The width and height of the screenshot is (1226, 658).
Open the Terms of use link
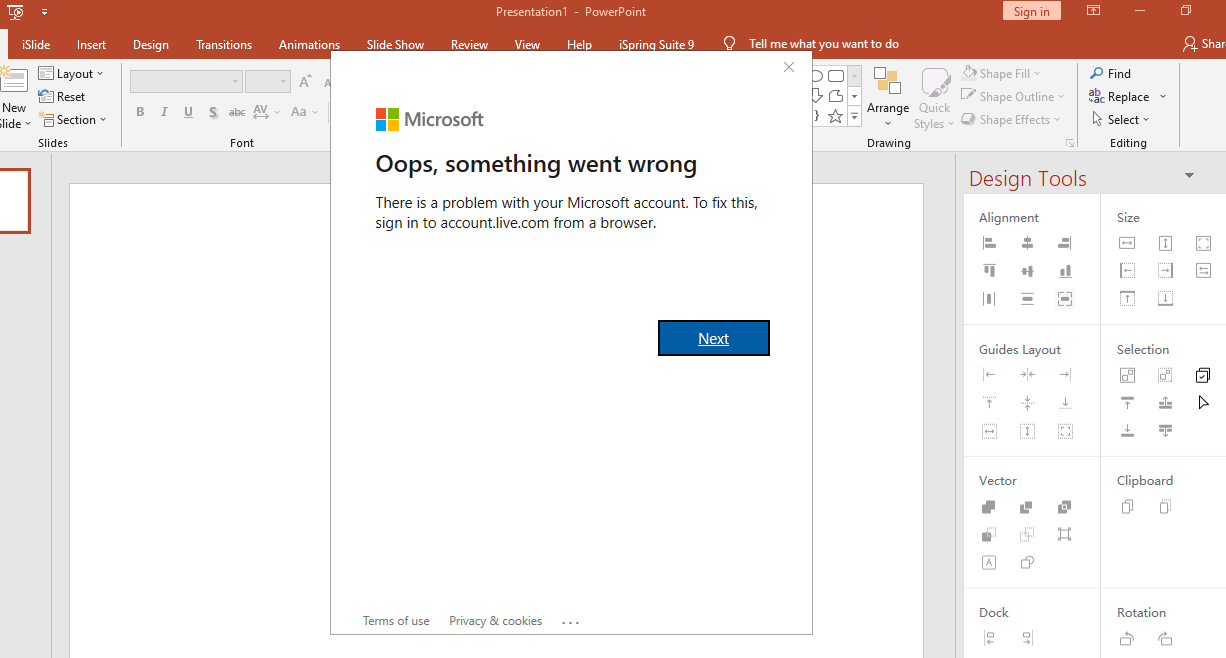396,621
